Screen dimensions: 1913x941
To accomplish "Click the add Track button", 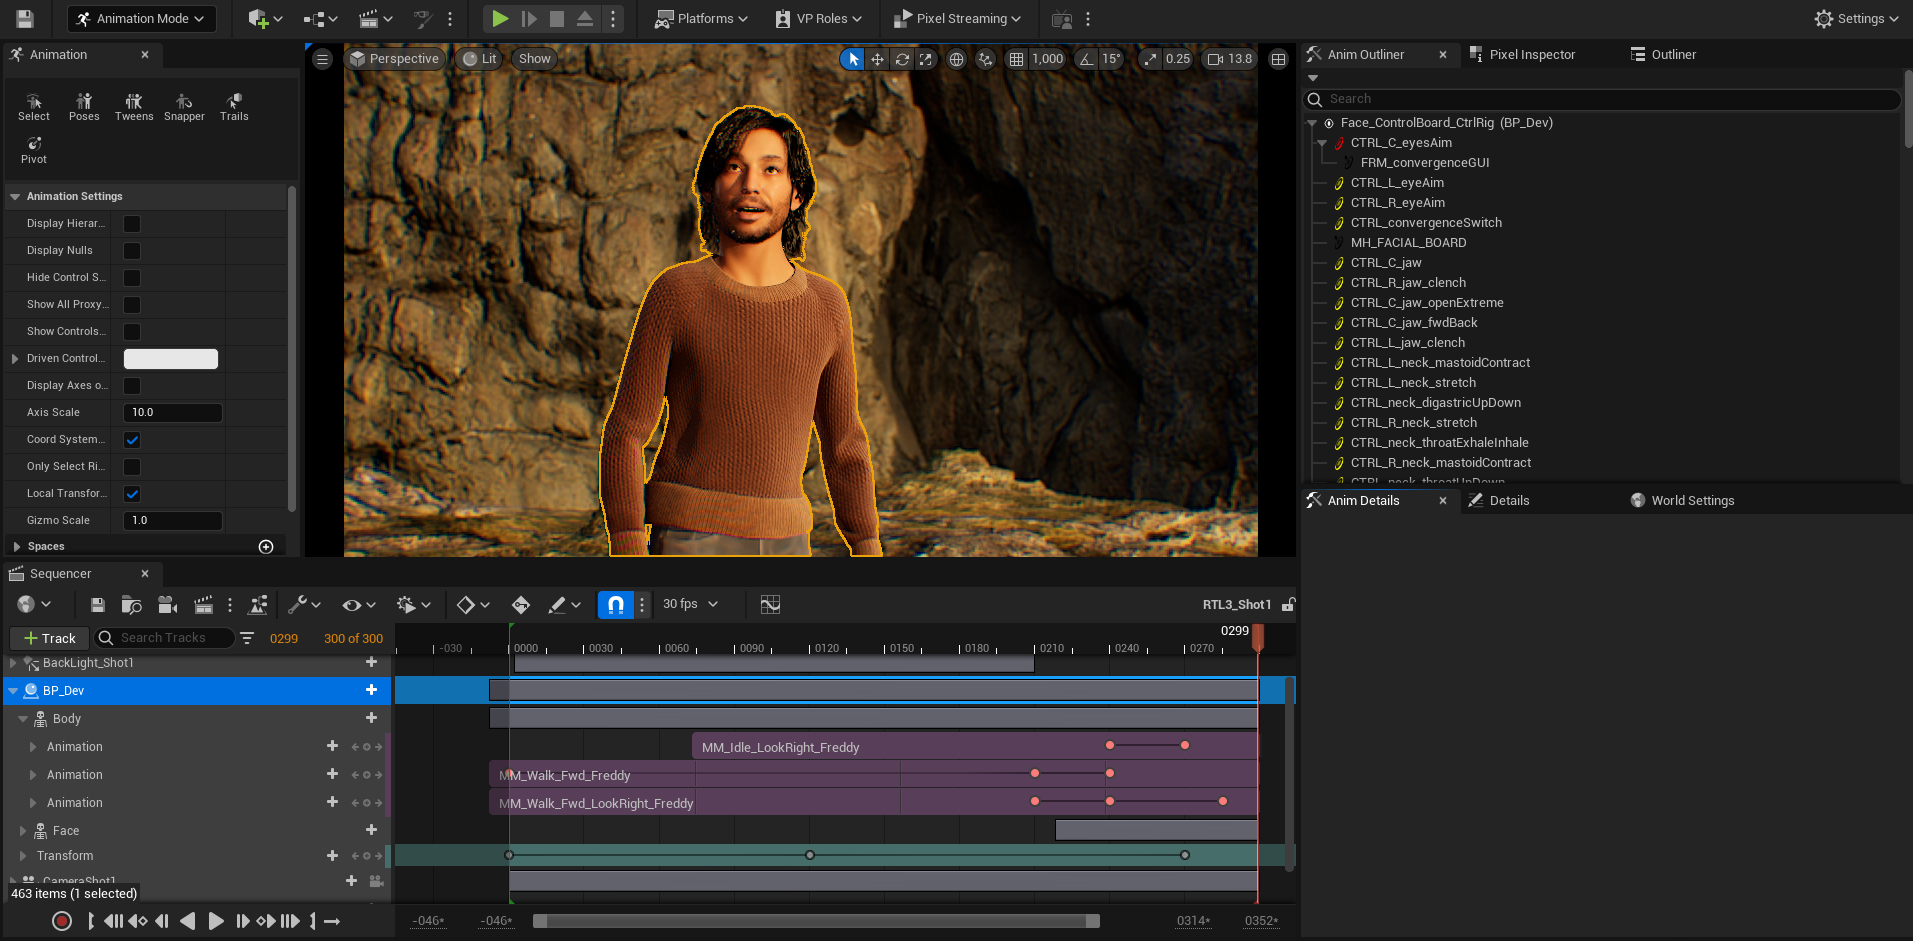I will (49, 638).
